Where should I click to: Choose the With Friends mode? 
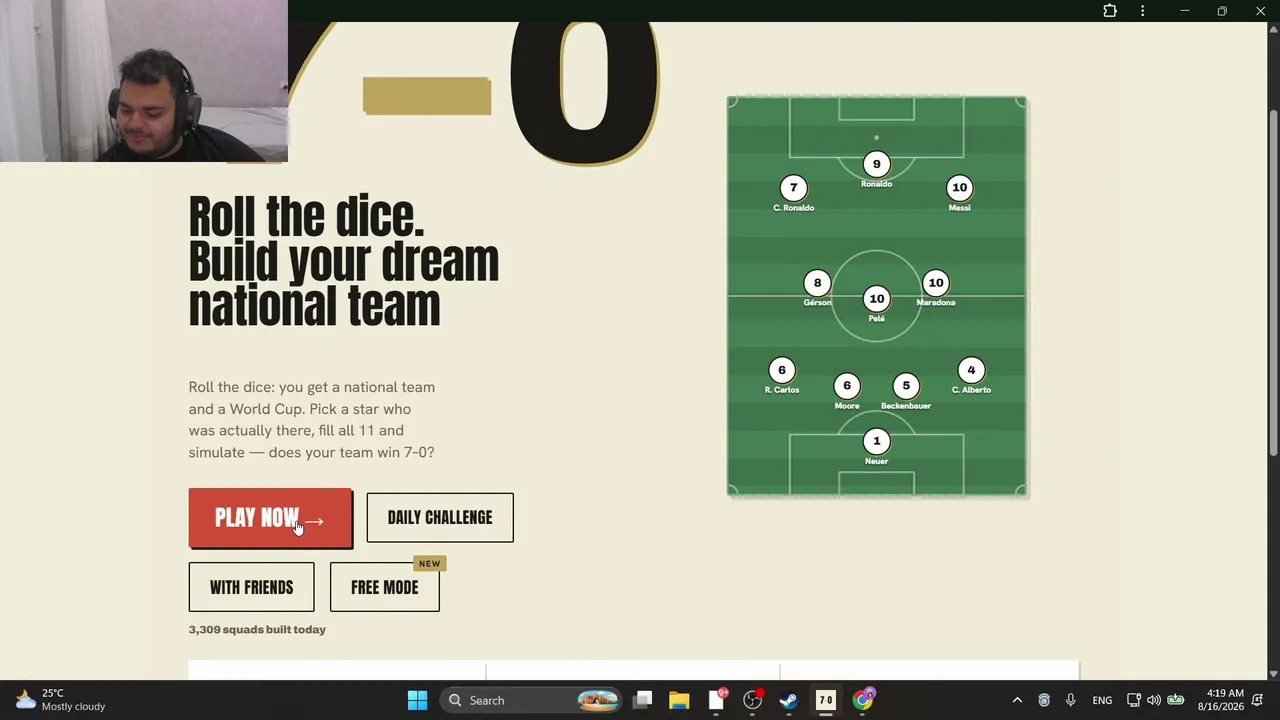click(251, 587)
